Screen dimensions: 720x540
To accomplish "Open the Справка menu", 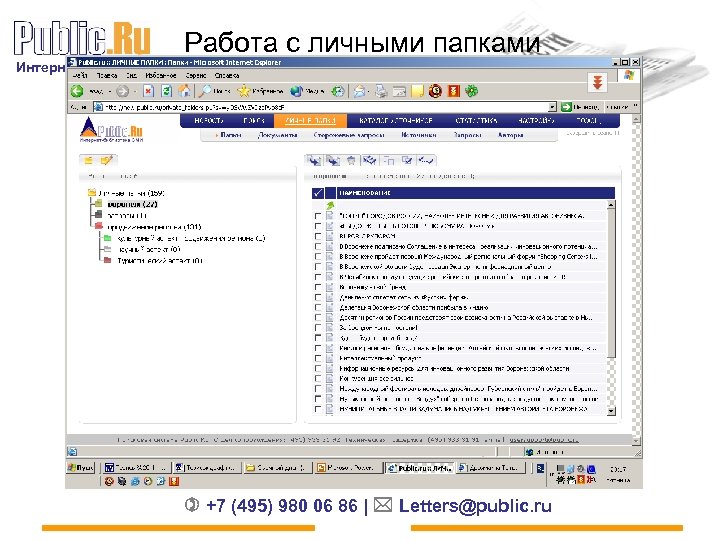I will [x=227, y=75].
